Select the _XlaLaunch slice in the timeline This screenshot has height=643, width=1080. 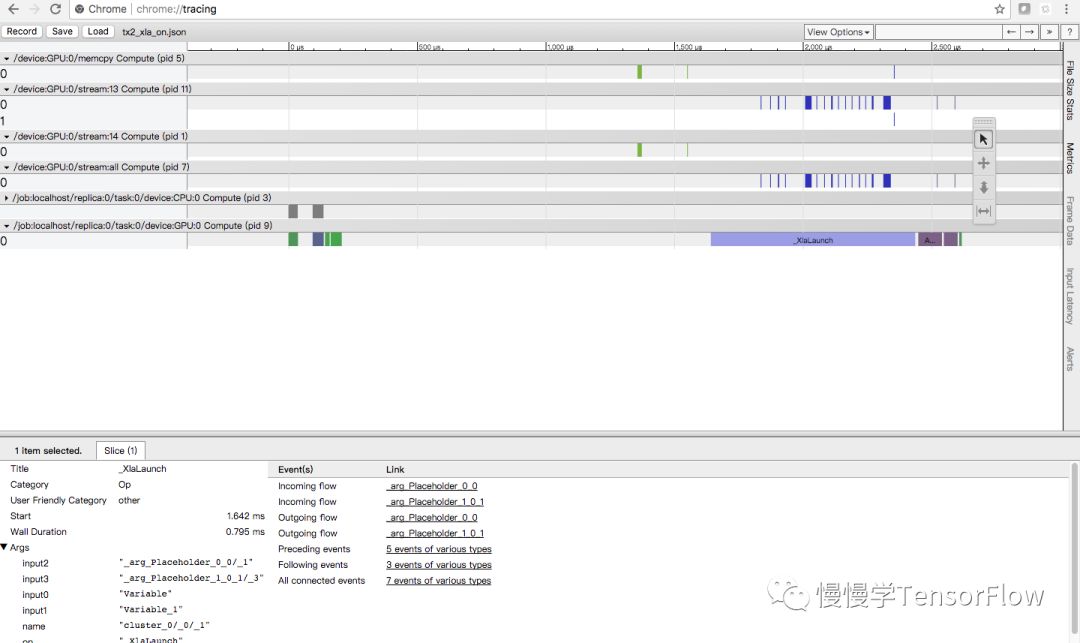click(x=813, y=240)
